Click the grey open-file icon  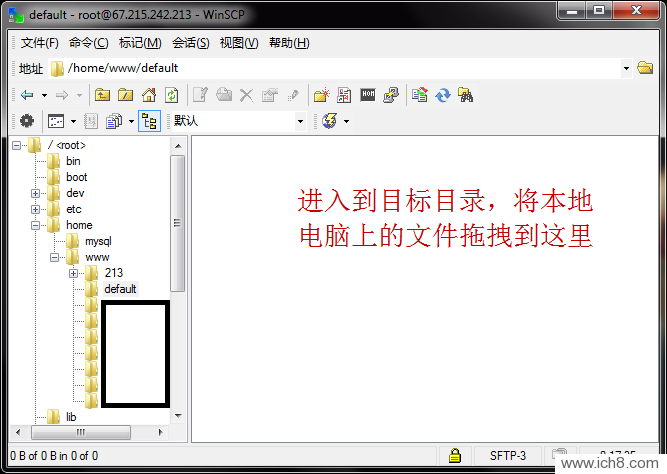224,95
